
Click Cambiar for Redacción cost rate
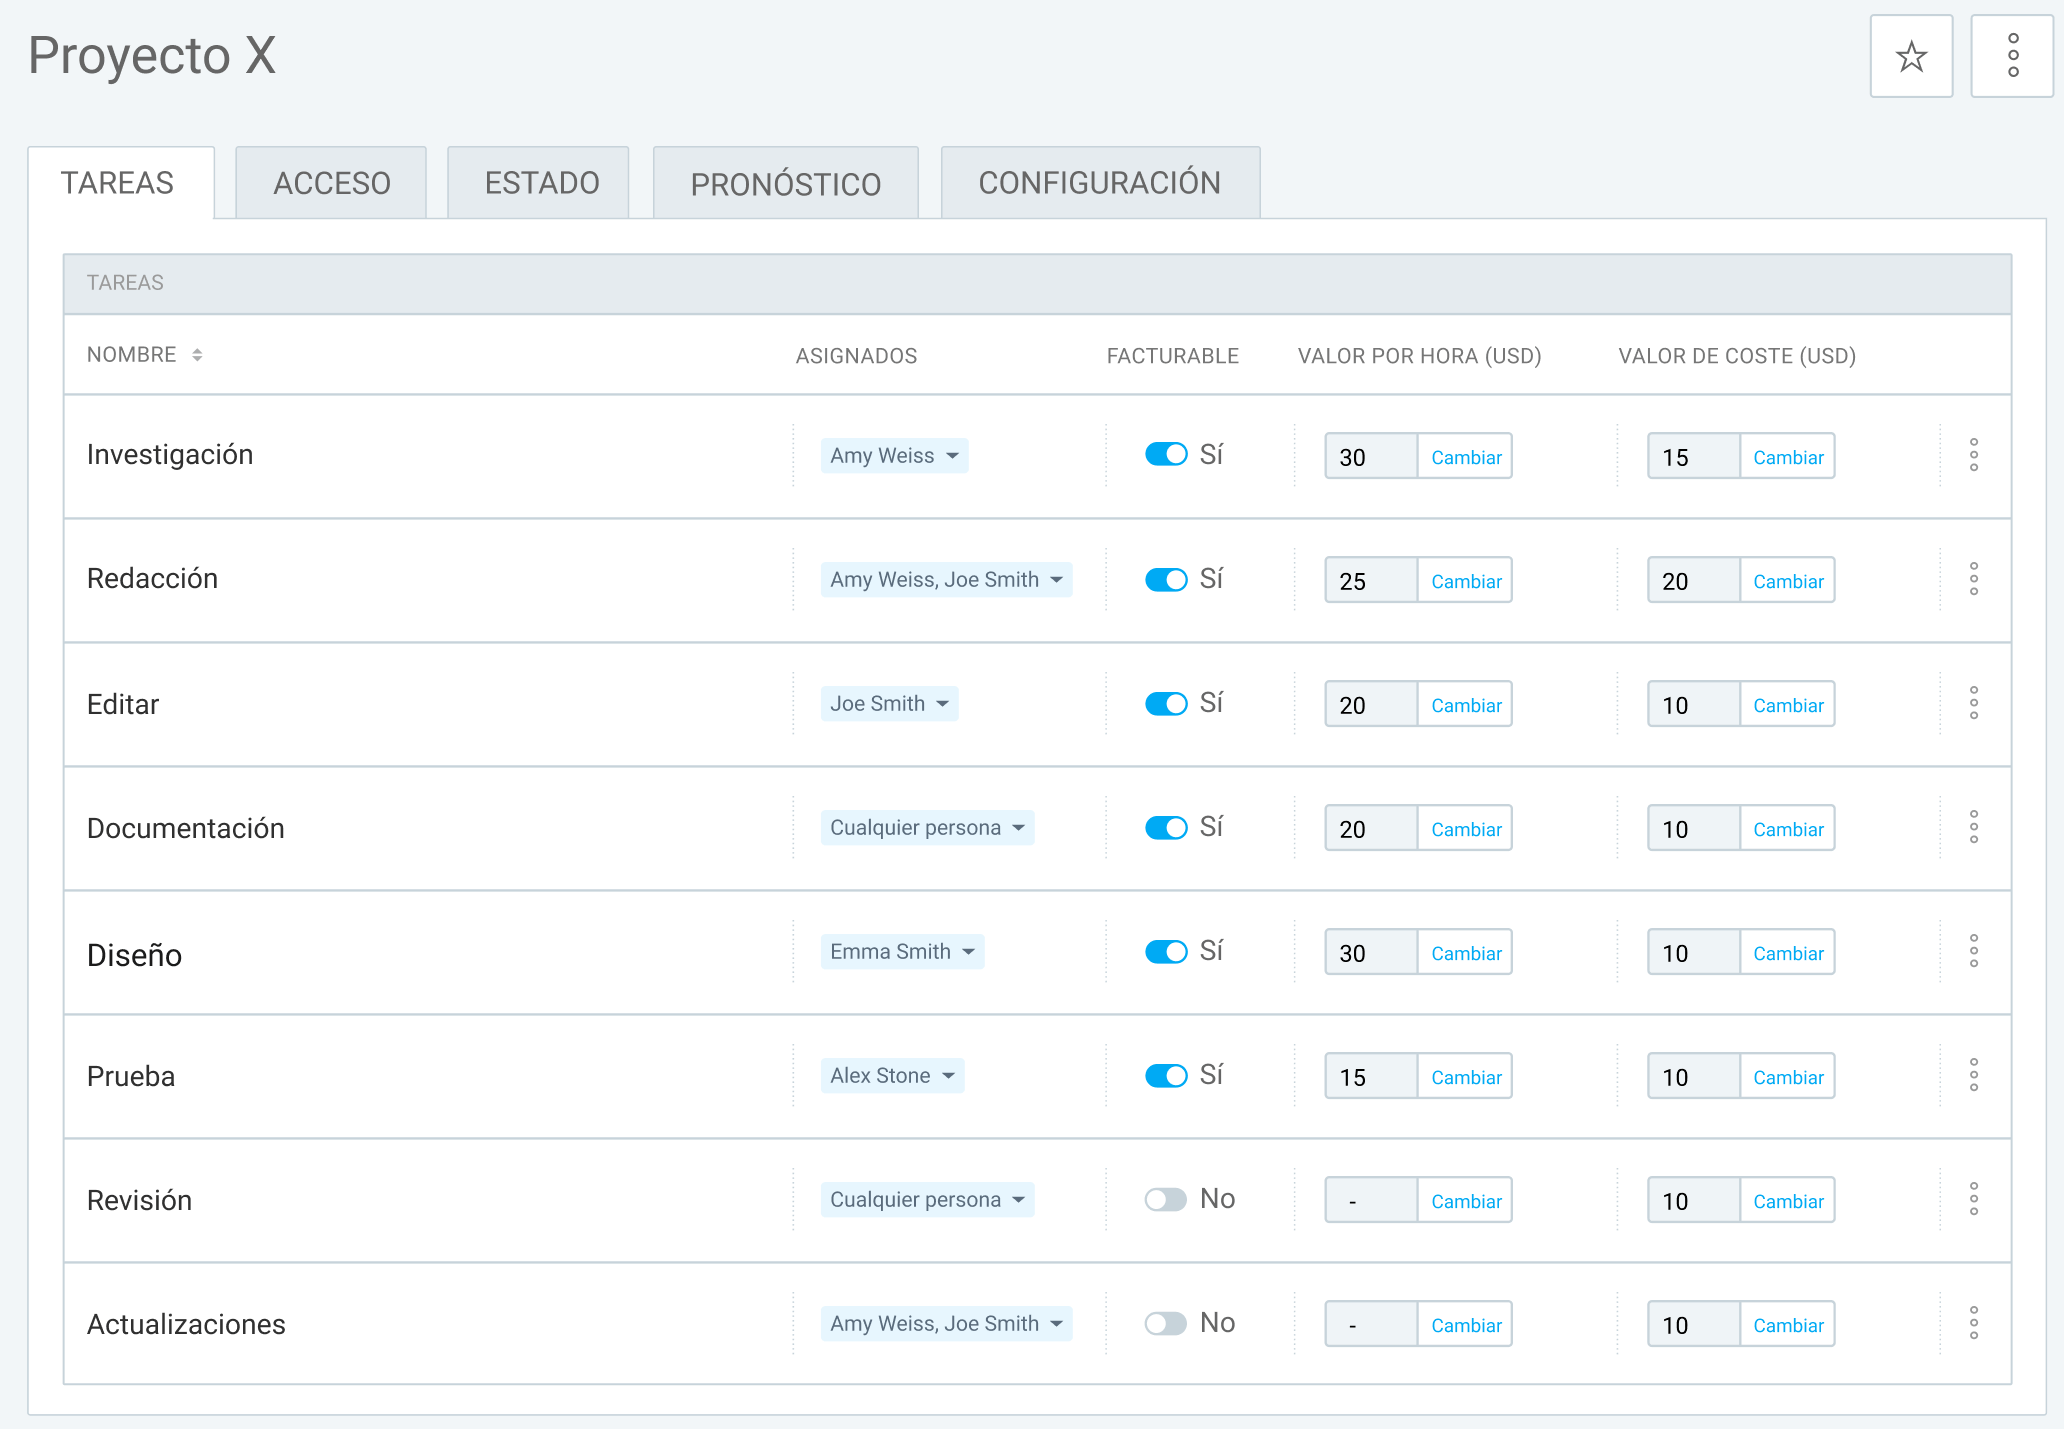[1788, 581]
